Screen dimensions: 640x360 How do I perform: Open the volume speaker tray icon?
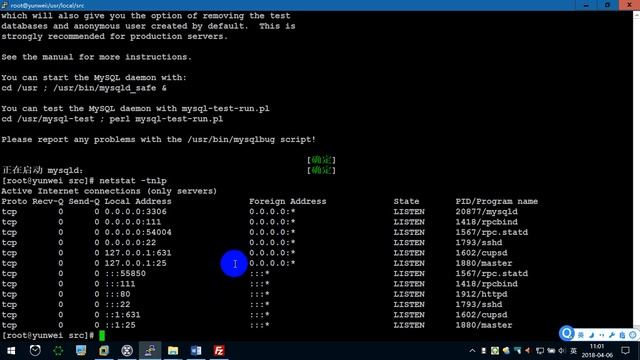(x=562, y=351)
